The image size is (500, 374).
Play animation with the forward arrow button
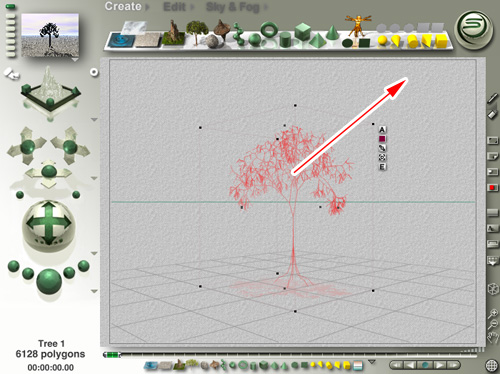(x=439, y=365)
